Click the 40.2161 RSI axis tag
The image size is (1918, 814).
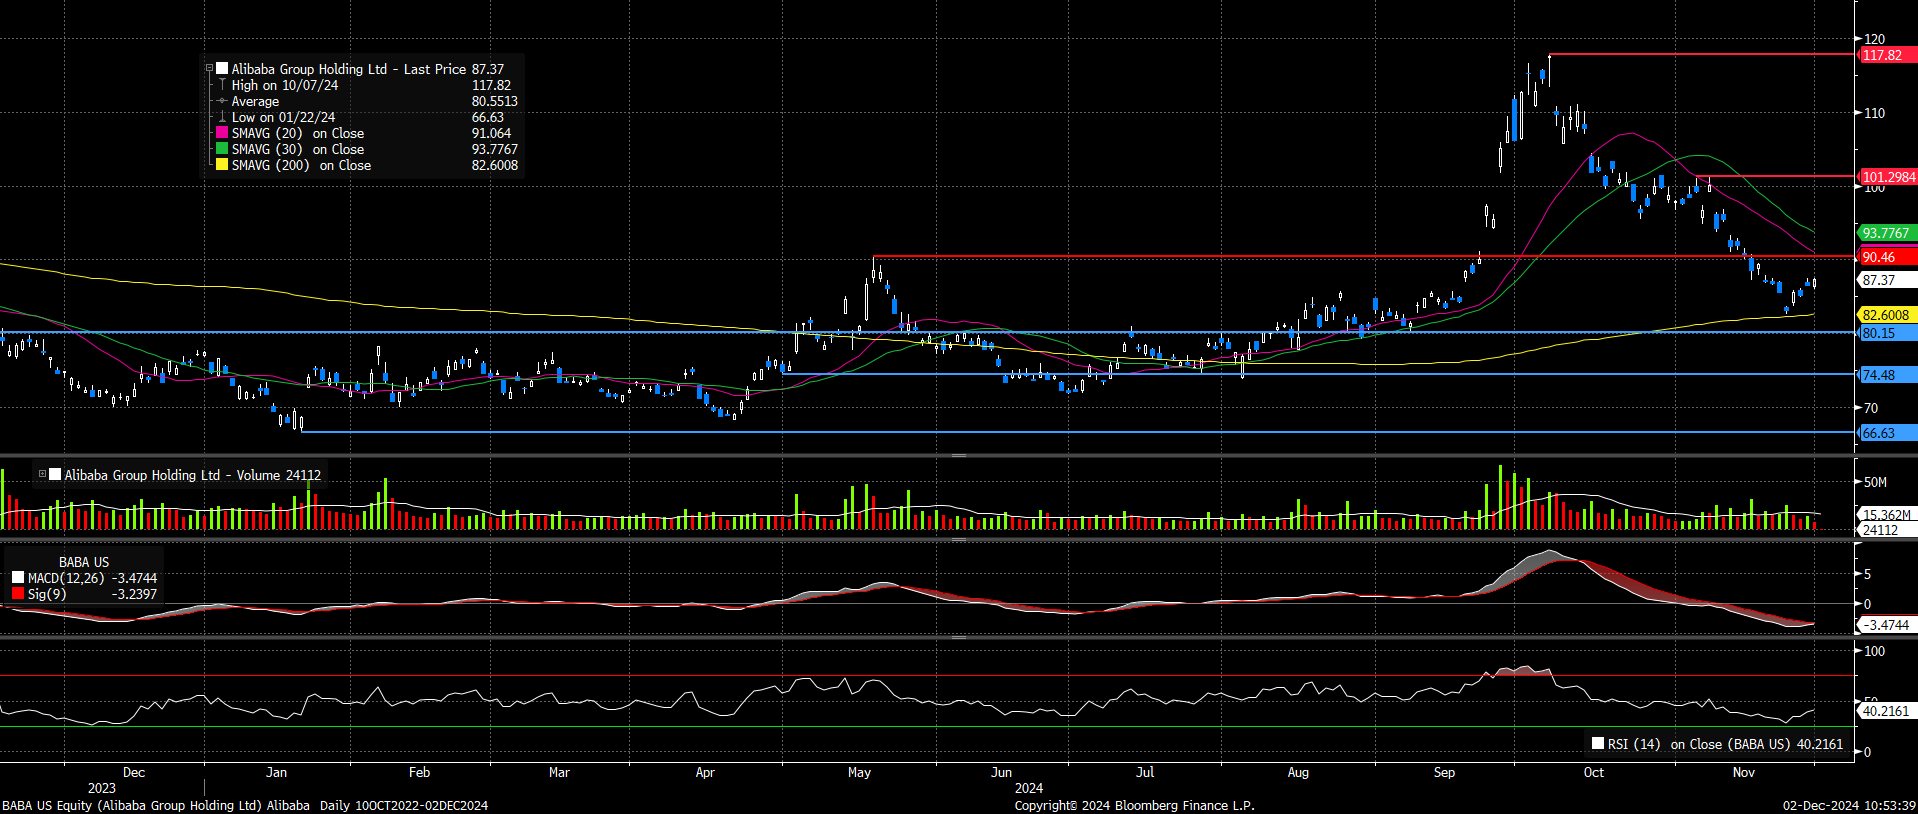(x=1886, y=711)
